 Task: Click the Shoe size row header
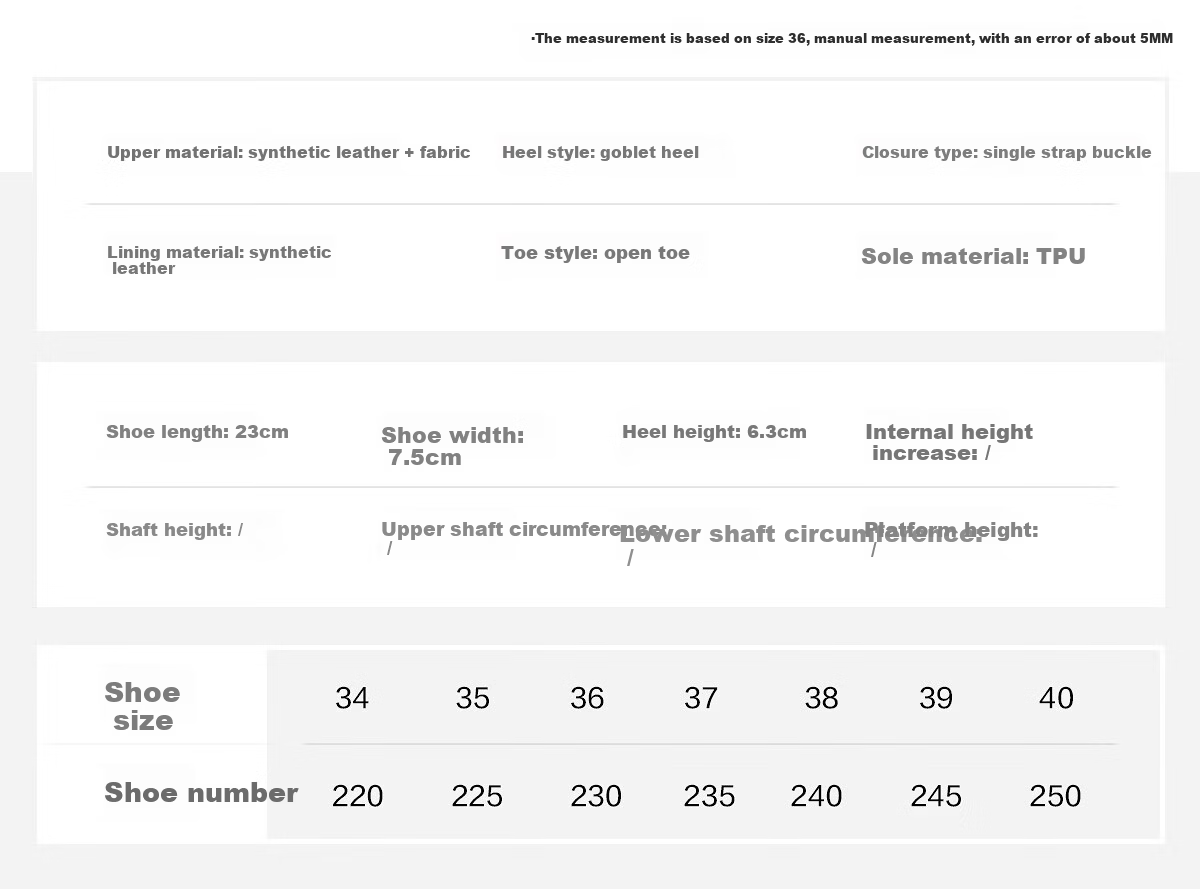(x=143, y=706)
